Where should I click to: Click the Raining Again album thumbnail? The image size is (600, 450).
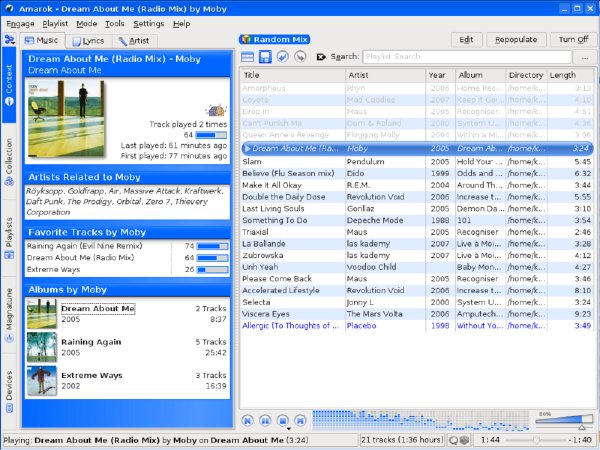42,347
